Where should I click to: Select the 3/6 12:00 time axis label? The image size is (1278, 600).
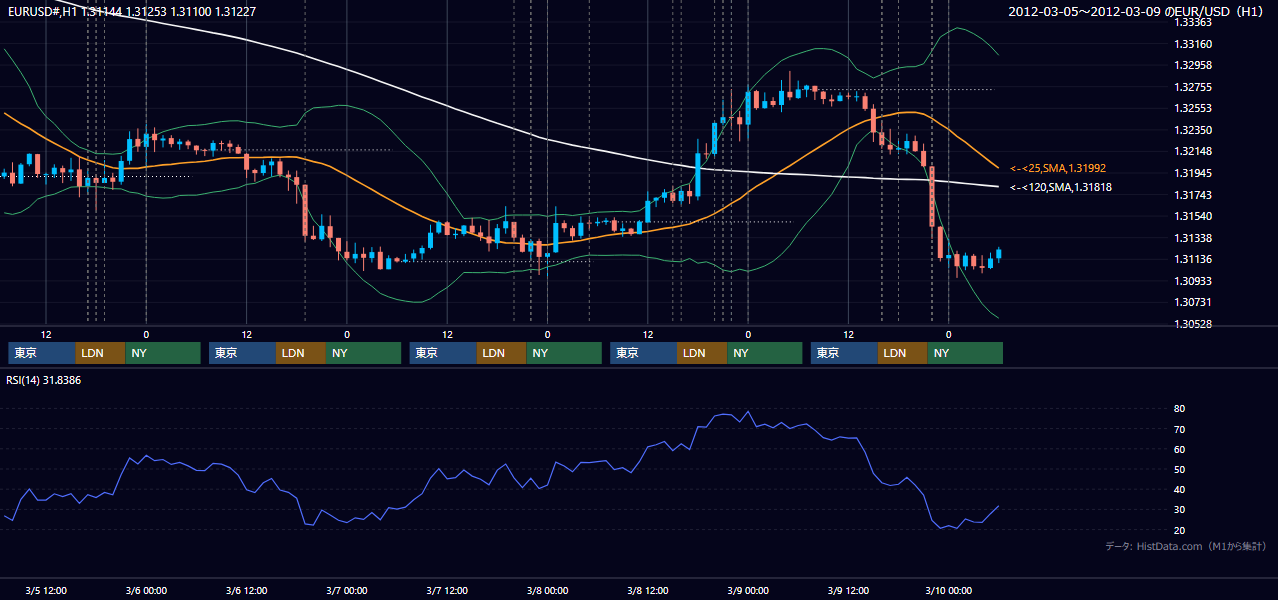click(247, 590)
